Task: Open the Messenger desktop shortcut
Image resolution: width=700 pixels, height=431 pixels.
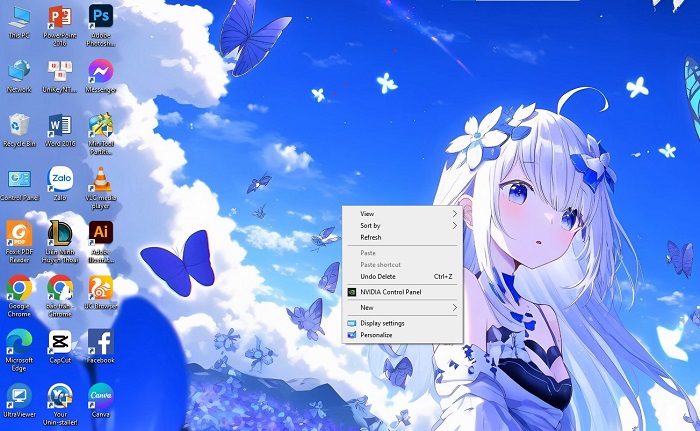Action: 101,76
